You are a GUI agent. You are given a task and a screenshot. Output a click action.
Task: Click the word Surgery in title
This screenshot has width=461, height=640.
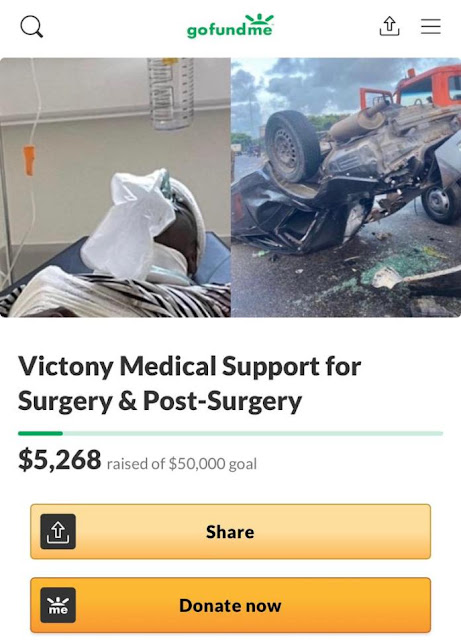pos(65,401)
